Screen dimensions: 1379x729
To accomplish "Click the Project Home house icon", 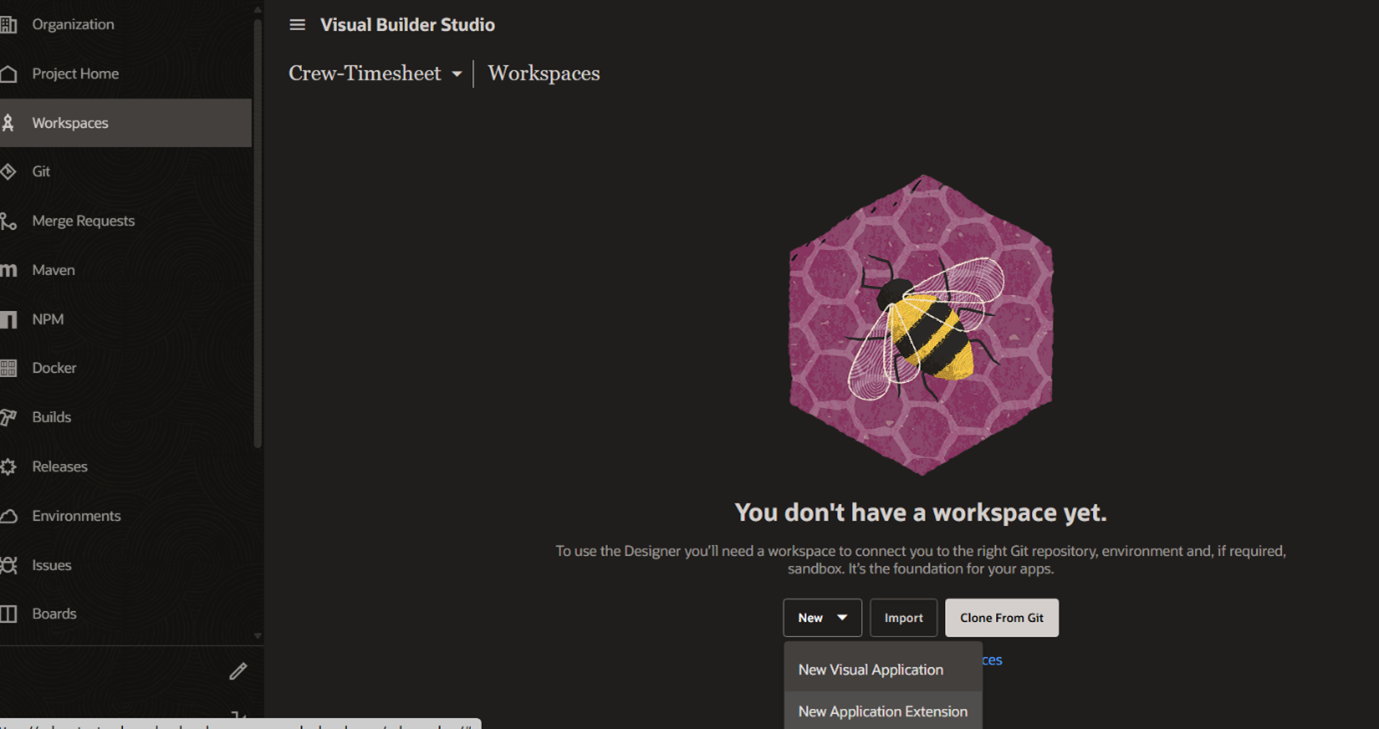I will [x=9, y=74].
